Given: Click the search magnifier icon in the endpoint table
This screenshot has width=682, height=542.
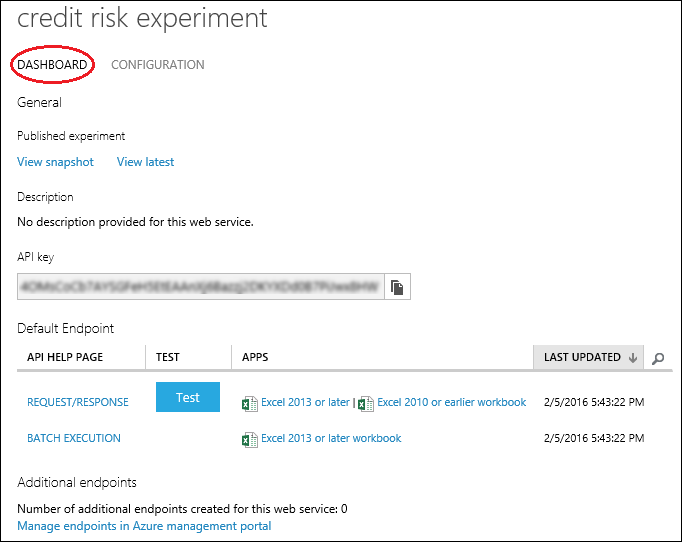Looking at the screenshot, I should 658,358.
